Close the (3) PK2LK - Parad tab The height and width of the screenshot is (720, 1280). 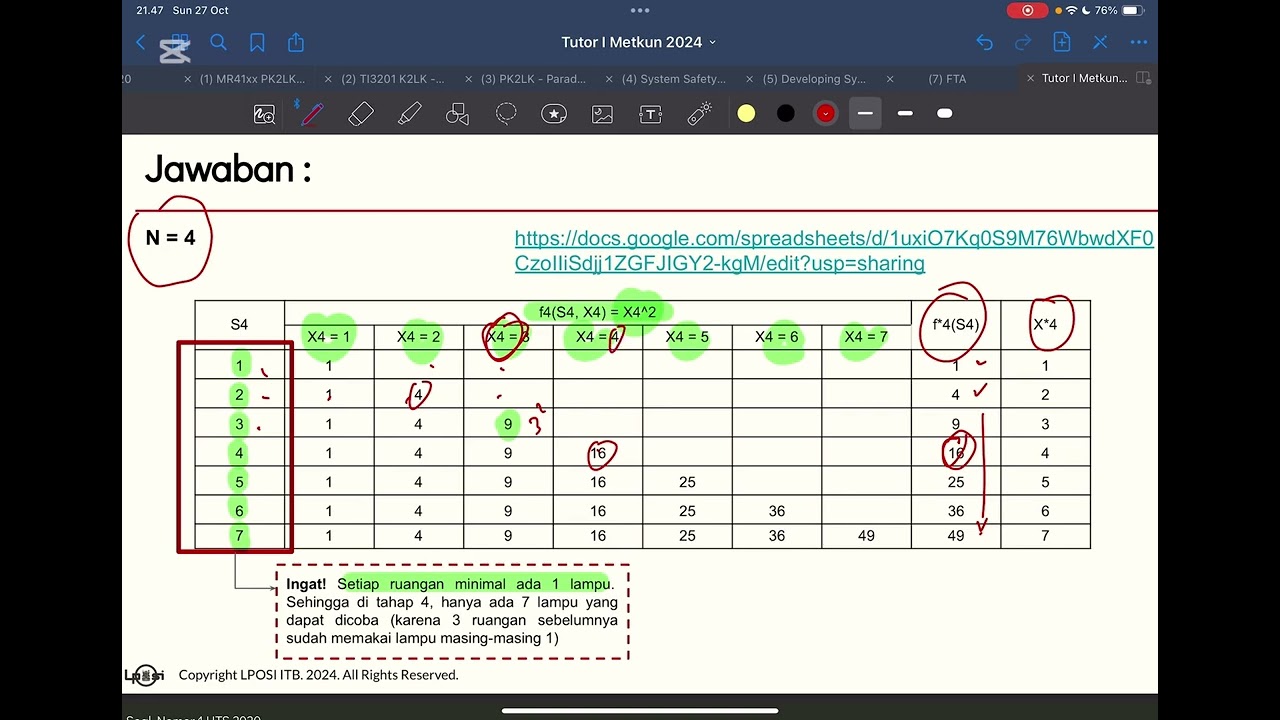(x=468, y=79)
